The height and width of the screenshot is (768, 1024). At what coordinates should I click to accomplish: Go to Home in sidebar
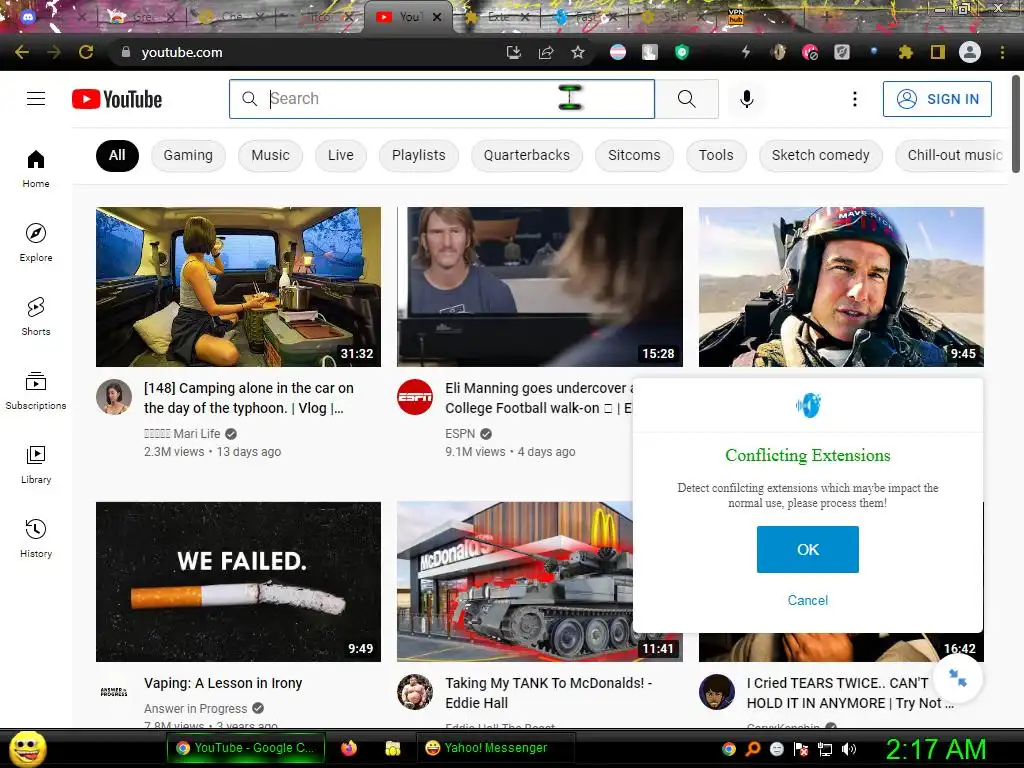[x=36, y=168]
